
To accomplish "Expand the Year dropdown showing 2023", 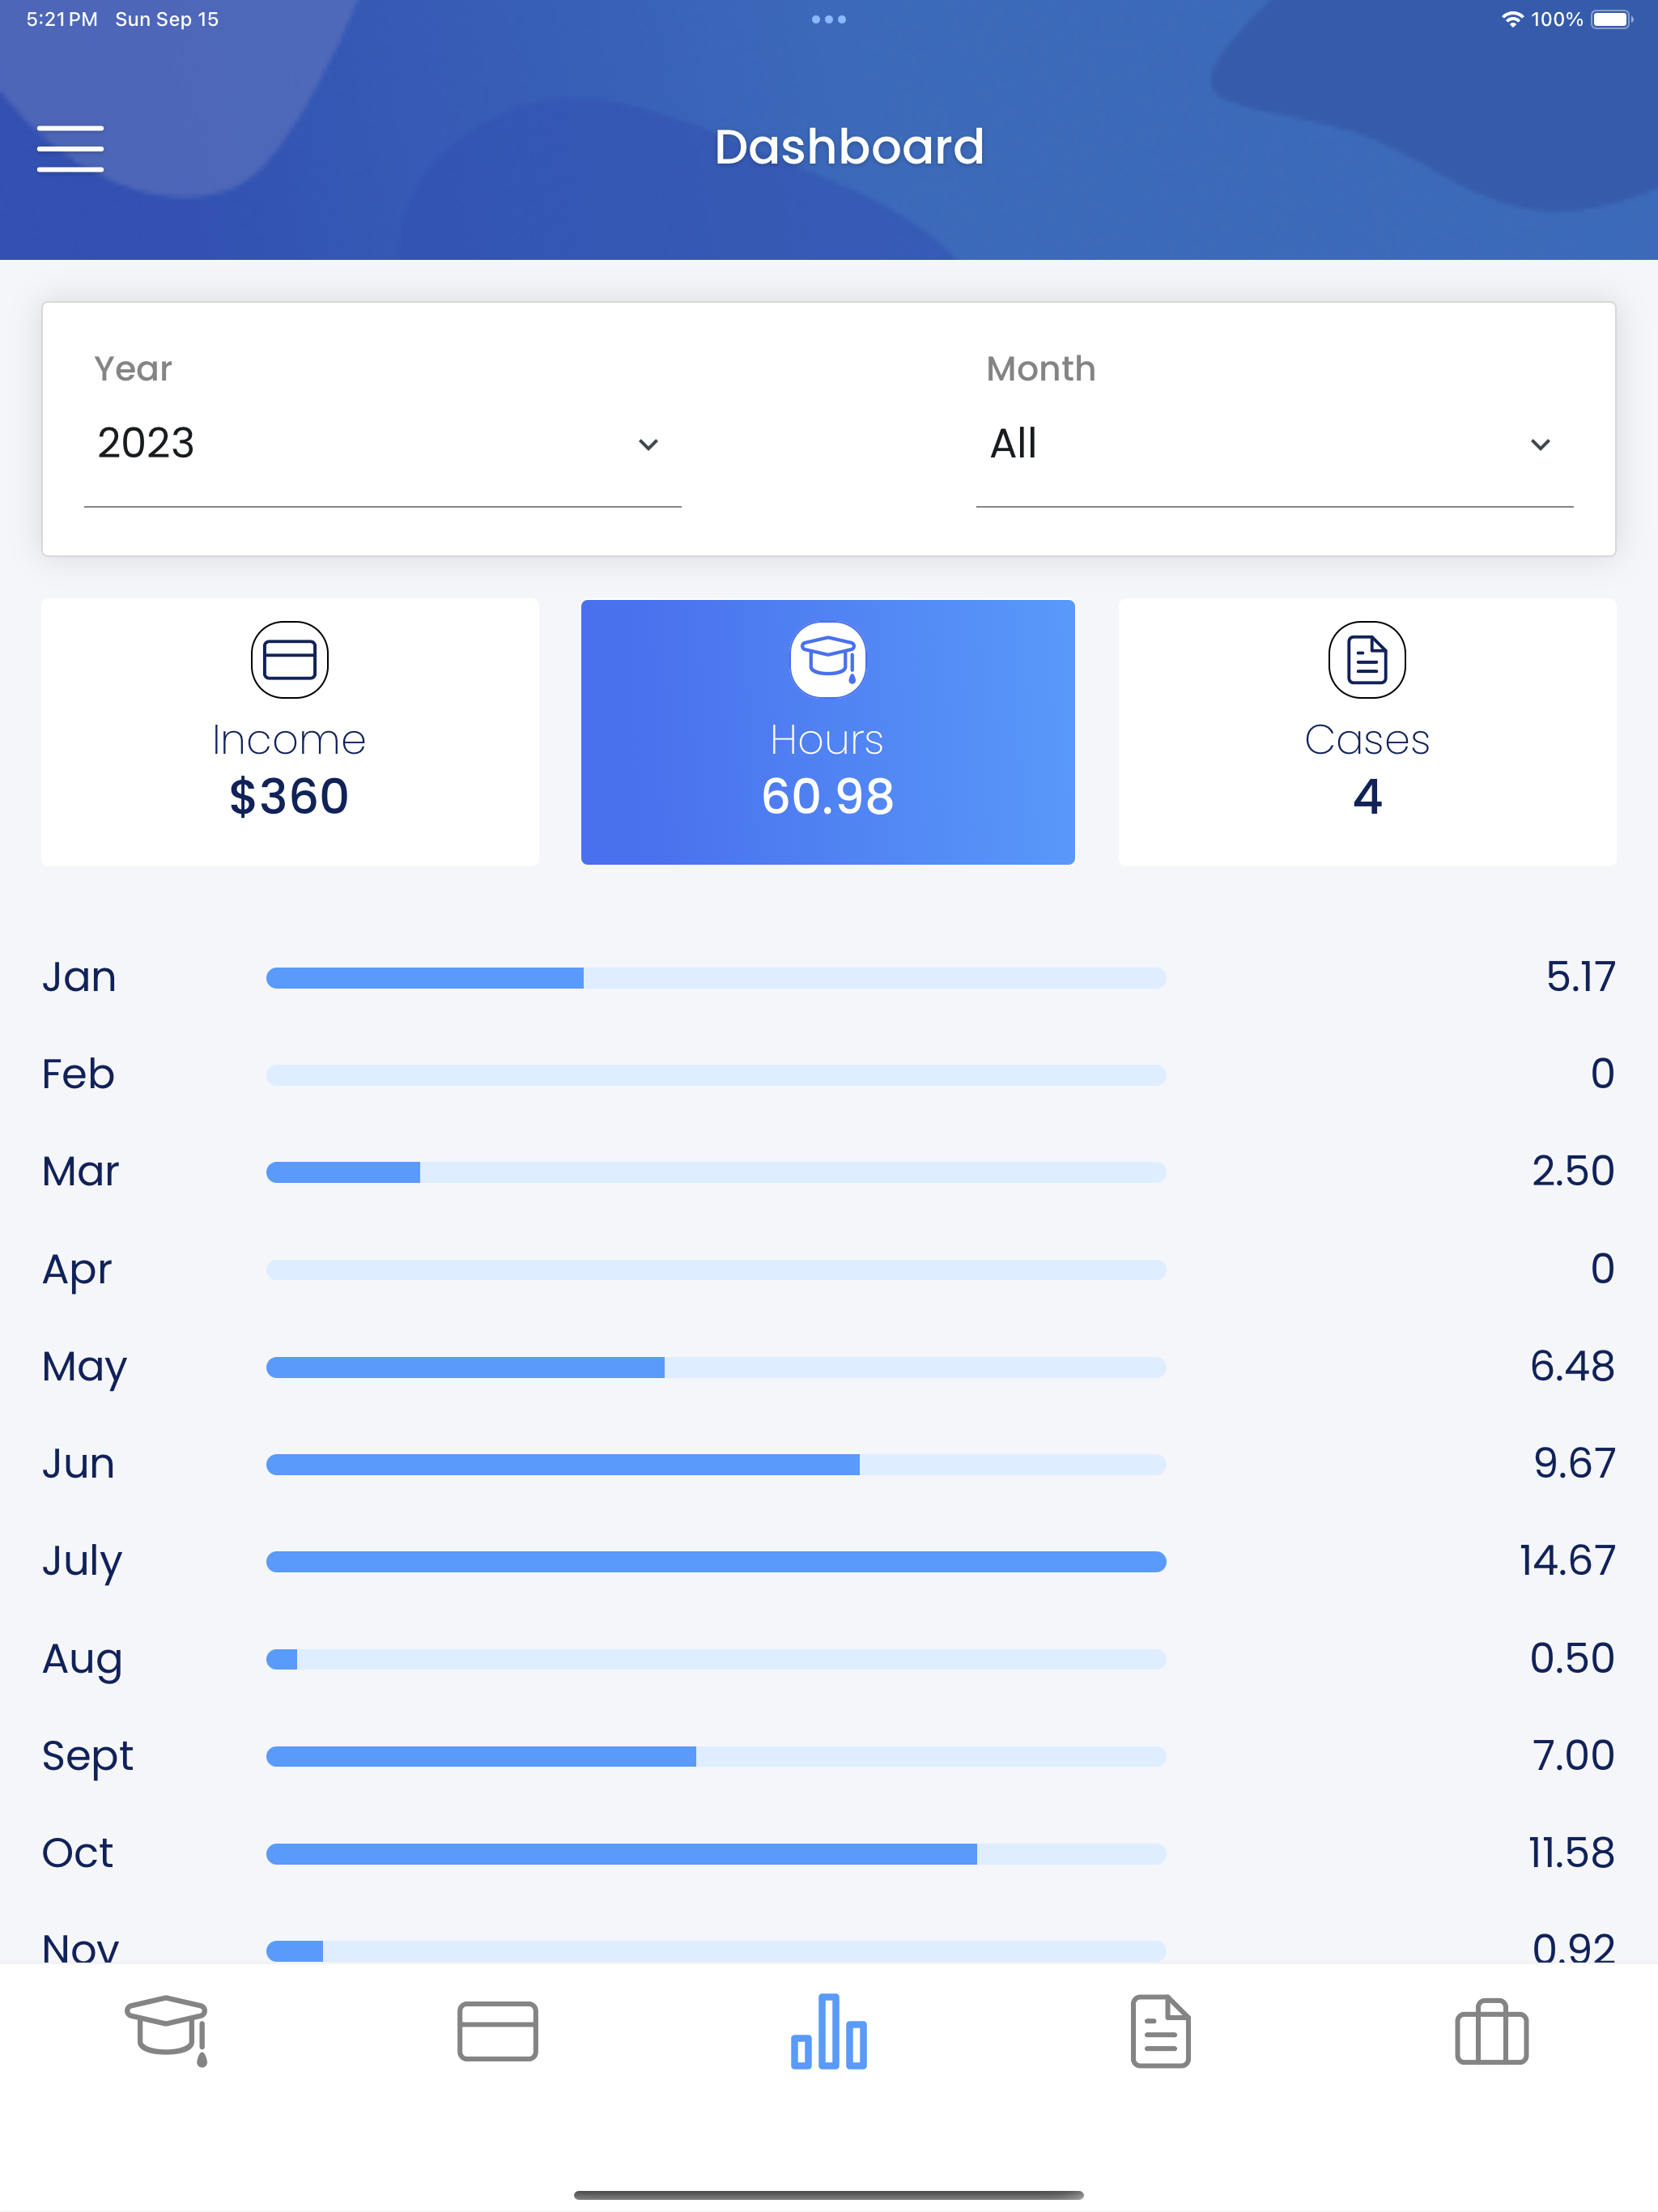I will [x=382, y=444].
